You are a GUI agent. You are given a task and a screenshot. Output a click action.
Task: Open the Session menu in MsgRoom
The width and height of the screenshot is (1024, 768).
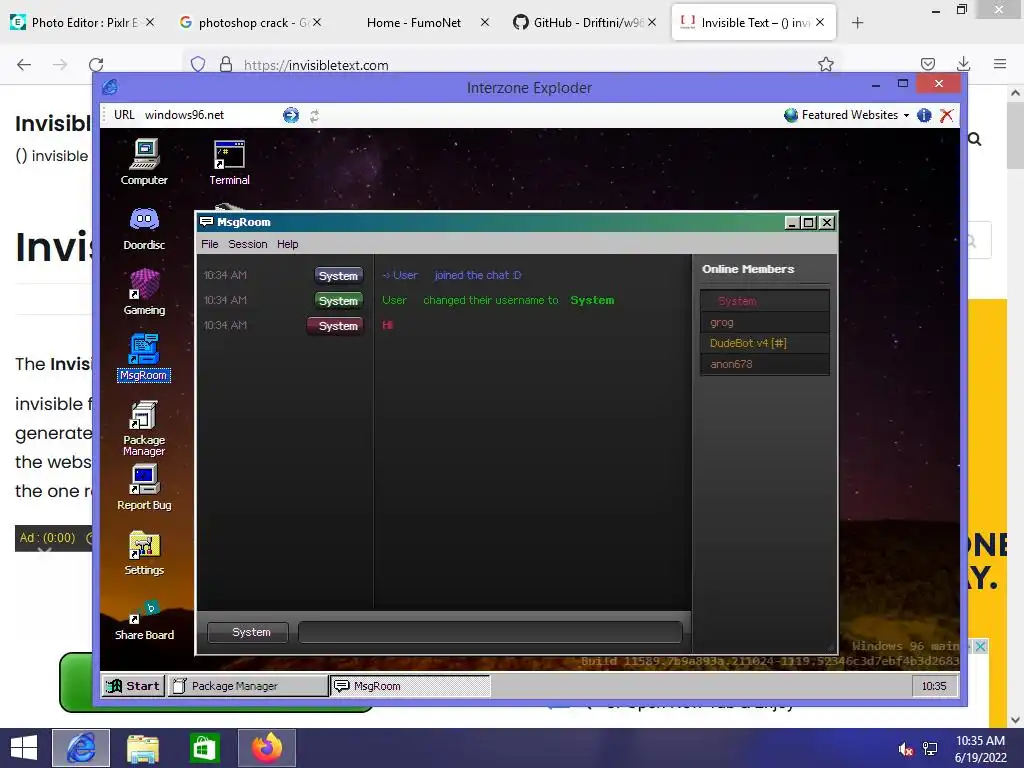248,244
